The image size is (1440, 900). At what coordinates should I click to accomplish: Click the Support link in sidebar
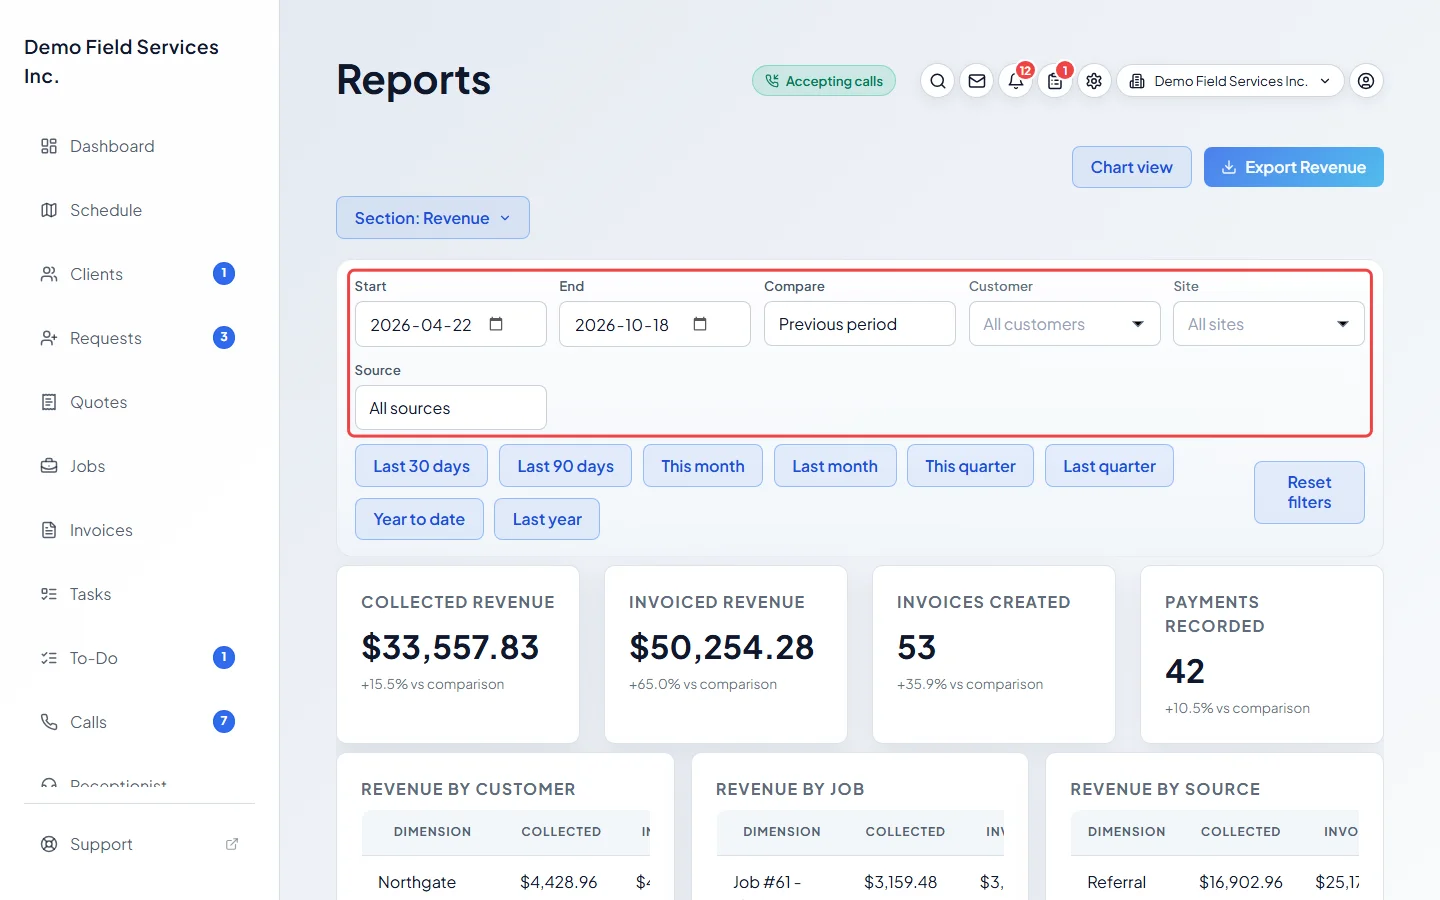pos(139,844)
